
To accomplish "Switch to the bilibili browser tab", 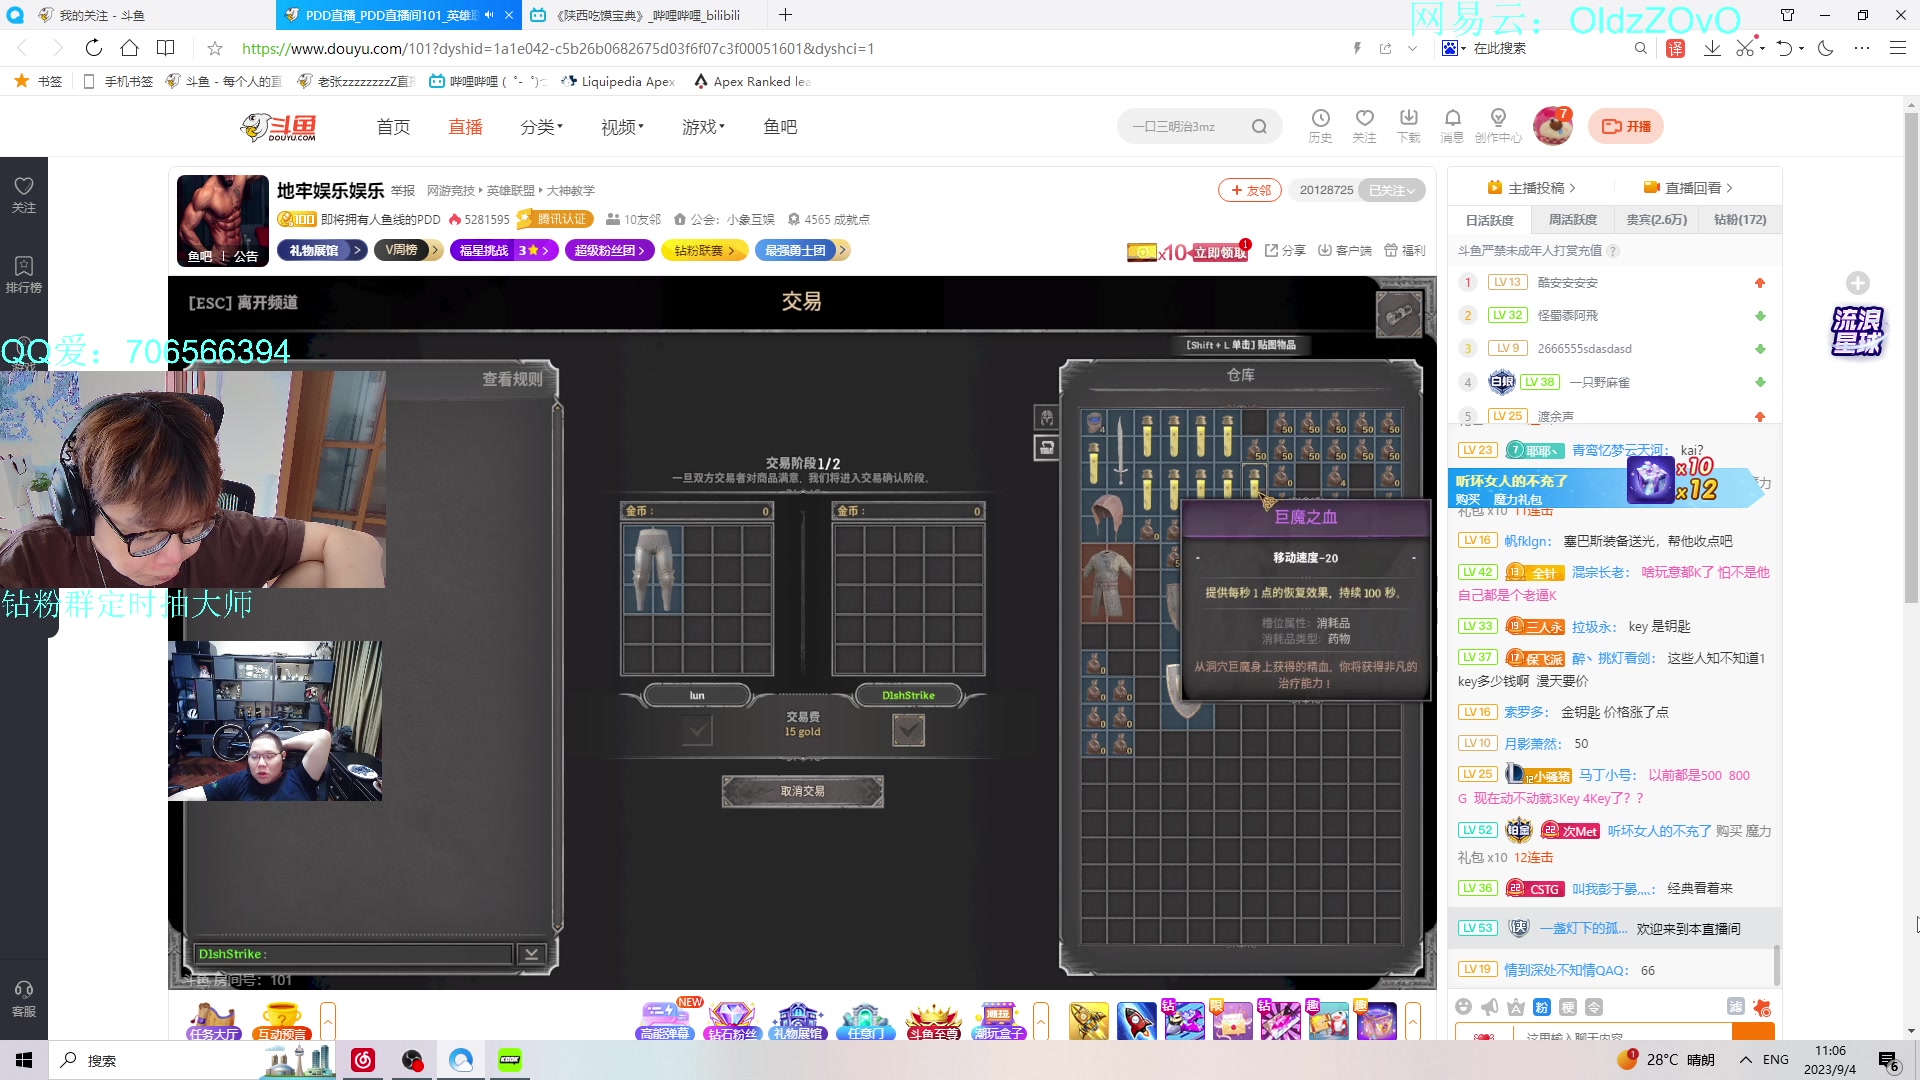I will point(645,15).
